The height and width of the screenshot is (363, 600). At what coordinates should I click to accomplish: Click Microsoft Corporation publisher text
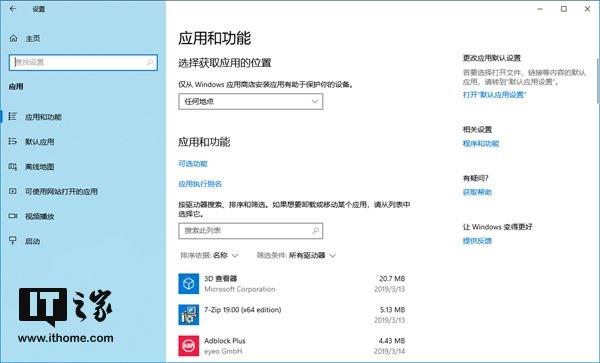240,289
